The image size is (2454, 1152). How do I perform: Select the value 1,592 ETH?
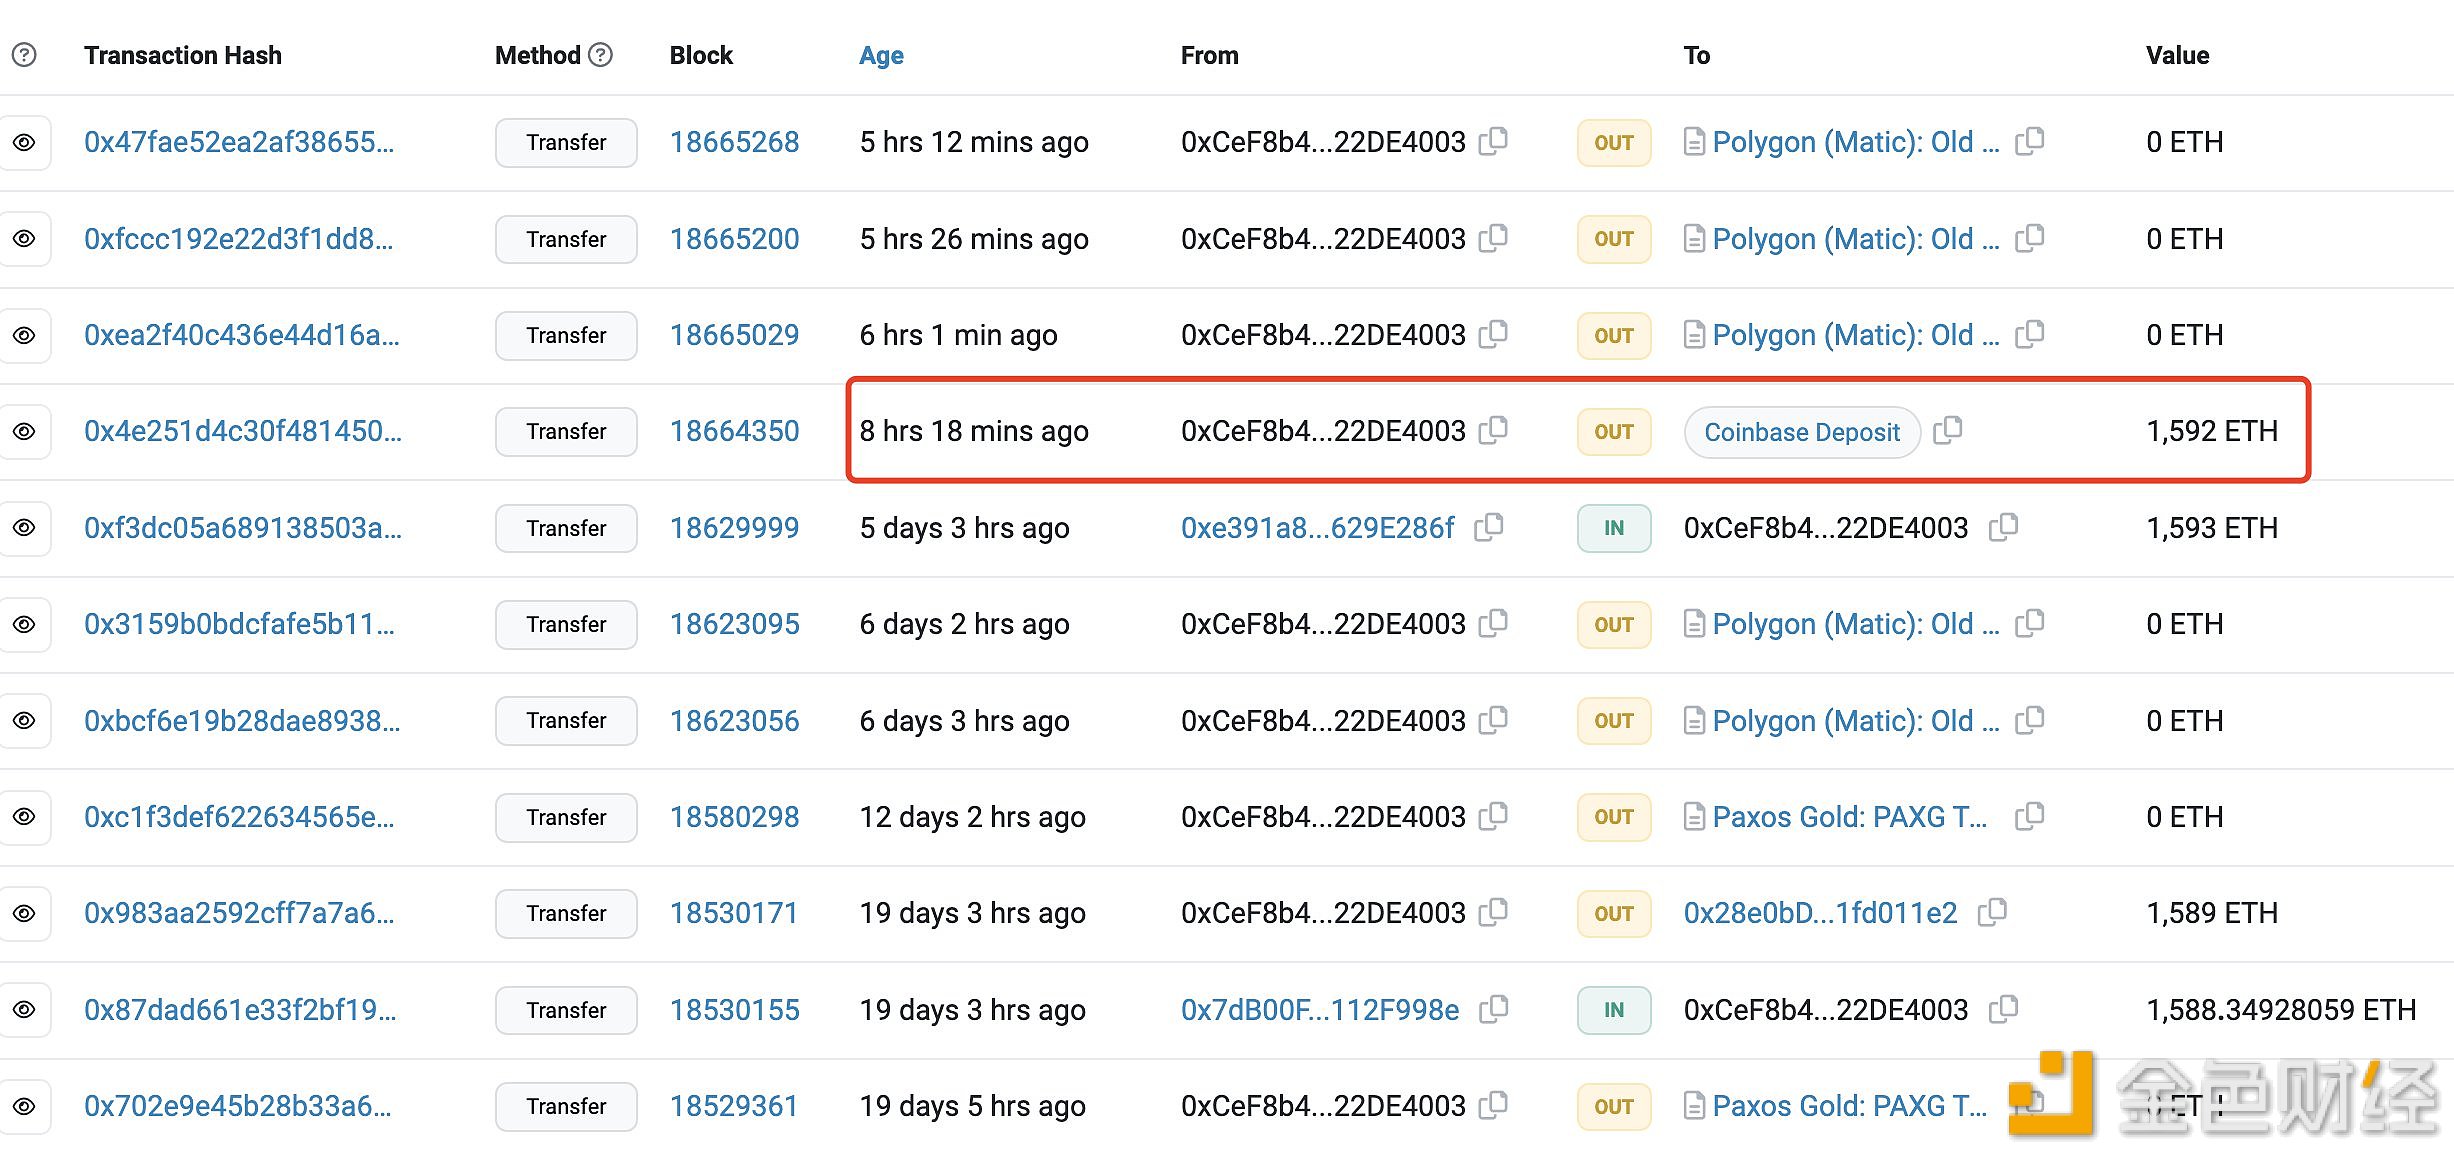click(x=2212, y=431)
